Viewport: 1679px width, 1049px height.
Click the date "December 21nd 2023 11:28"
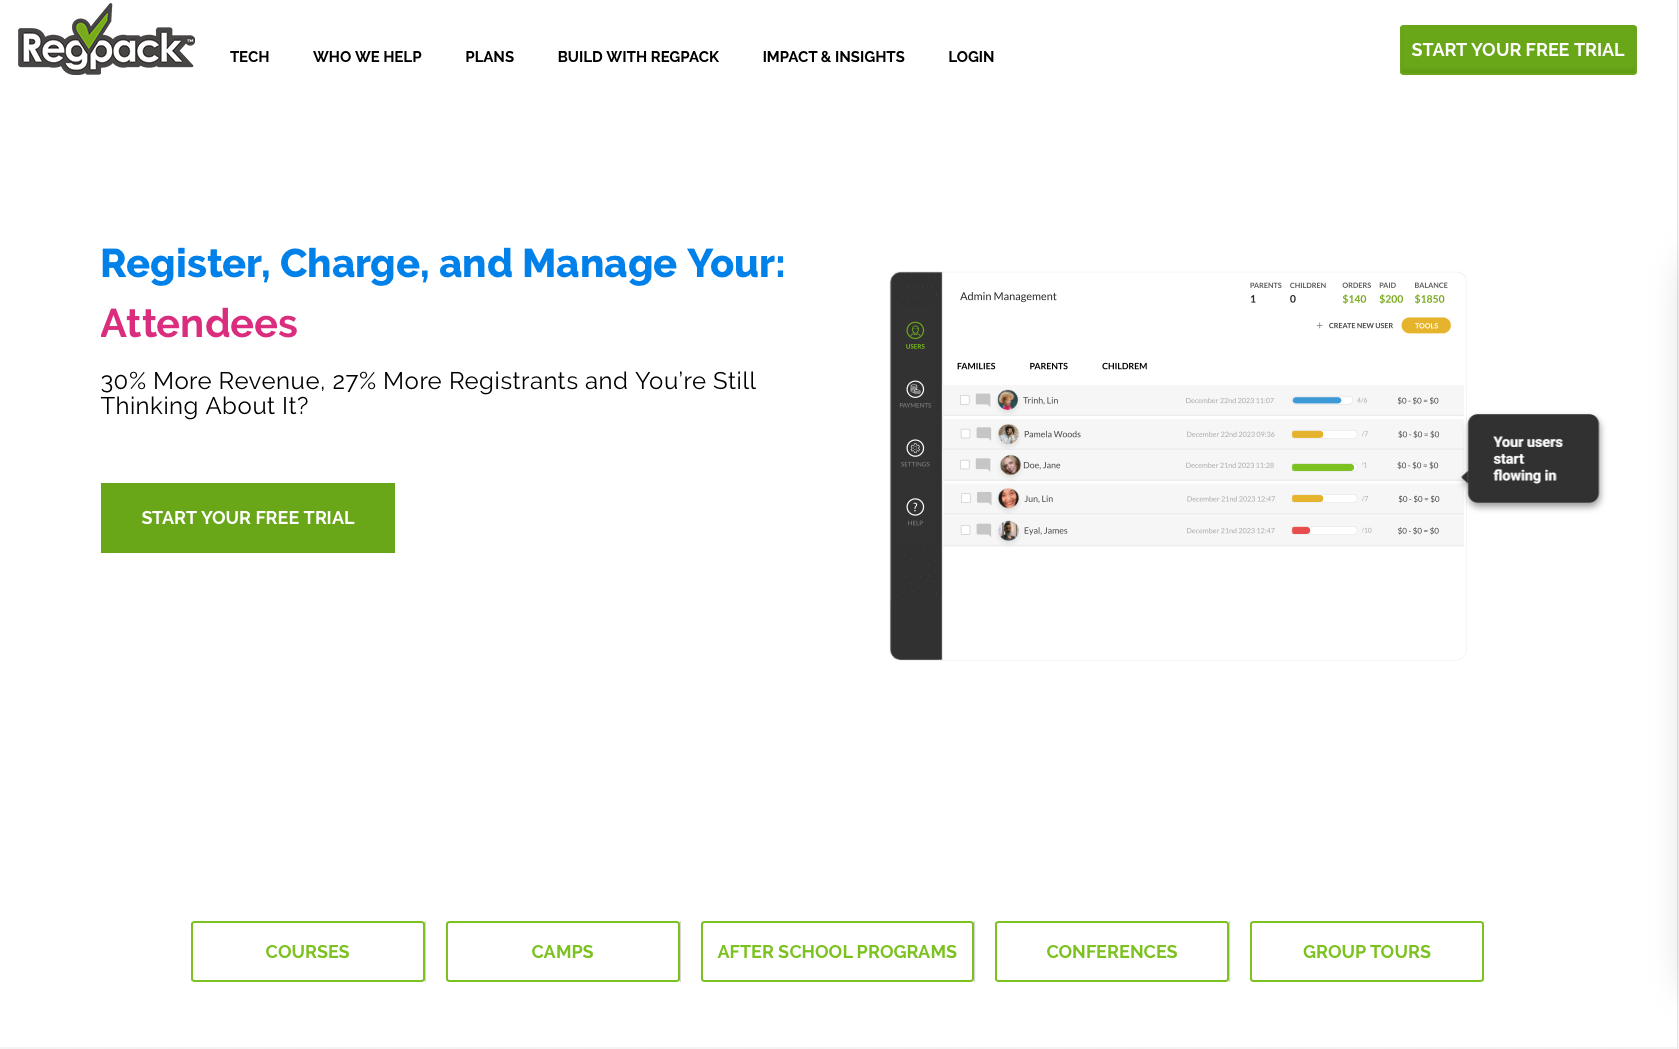1229,465
